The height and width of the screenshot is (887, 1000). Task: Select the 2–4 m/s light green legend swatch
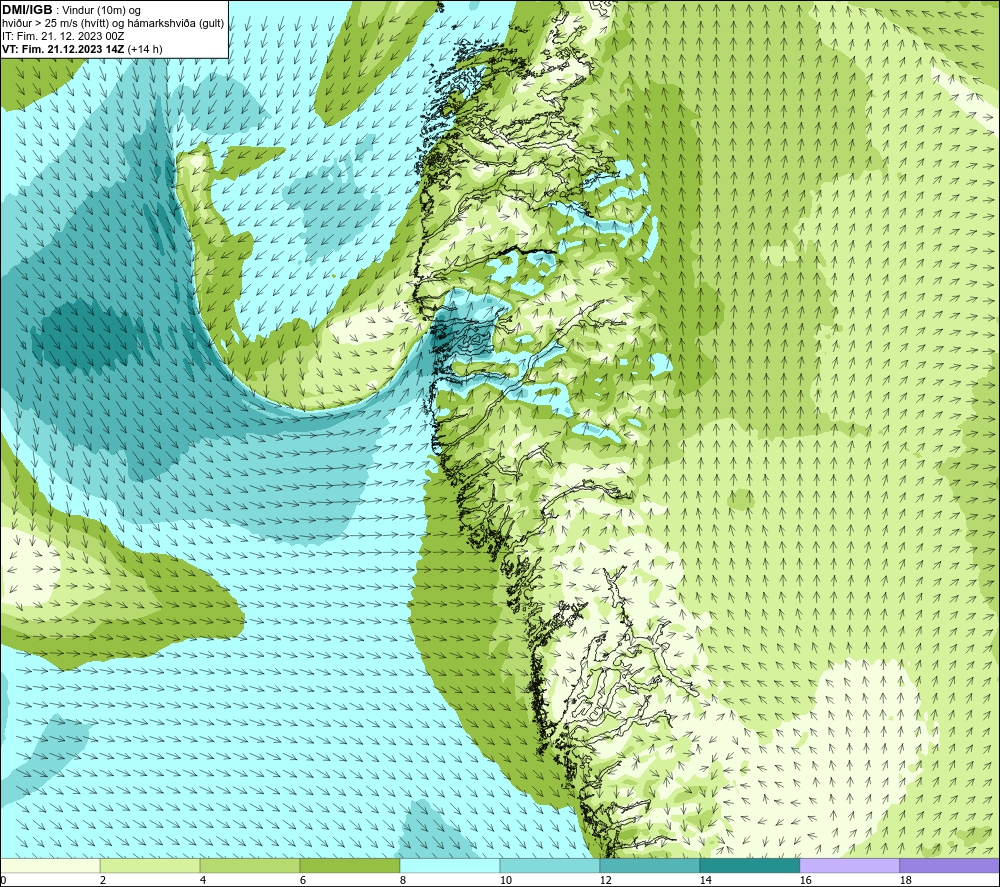tap(150, 865)
